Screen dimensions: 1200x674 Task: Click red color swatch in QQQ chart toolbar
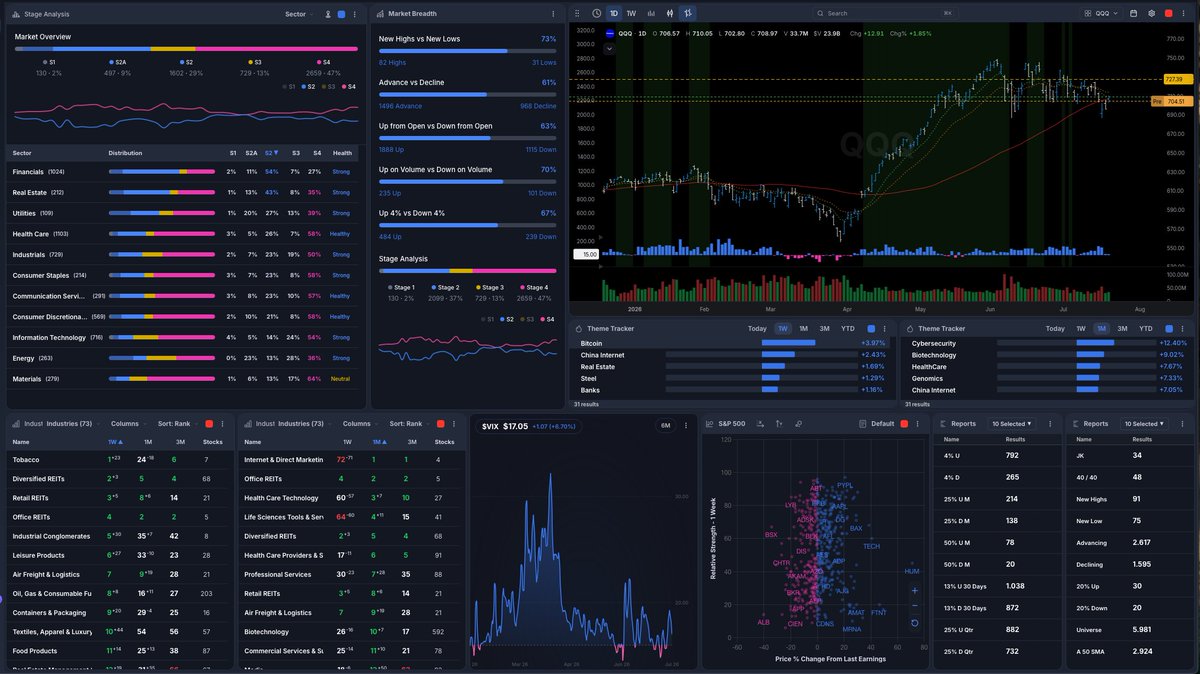pos(1168,13)
